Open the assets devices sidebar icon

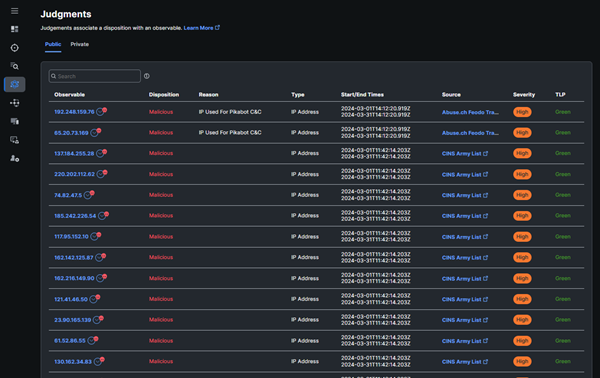(x=15, y=121)
